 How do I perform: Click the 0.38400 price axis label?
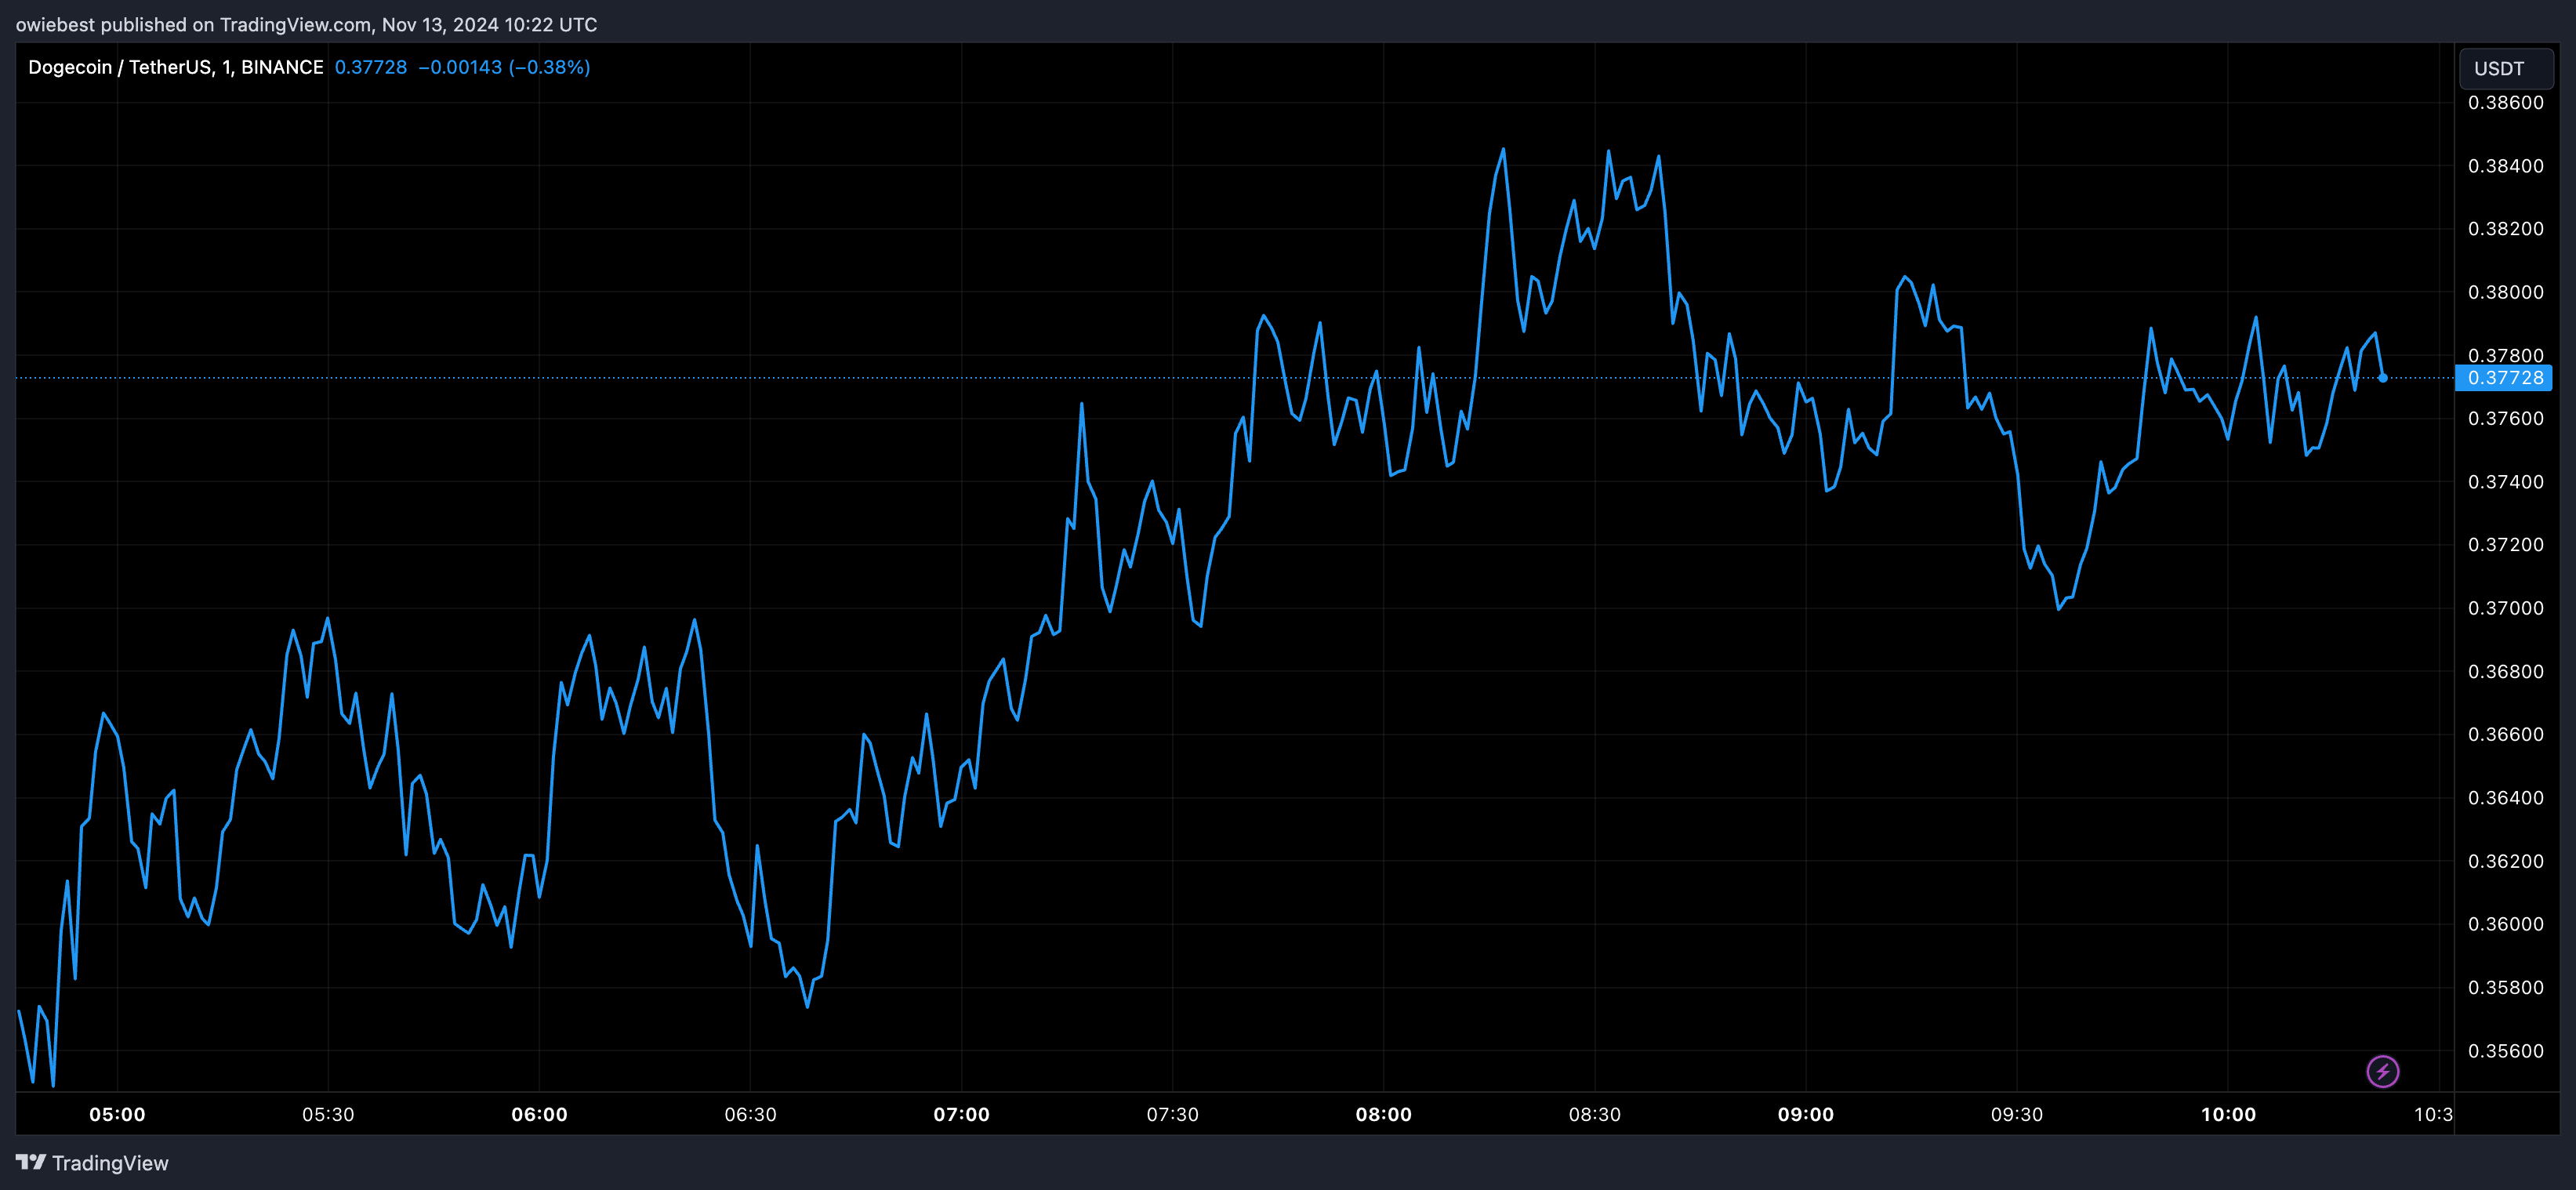pos(2505,166)
